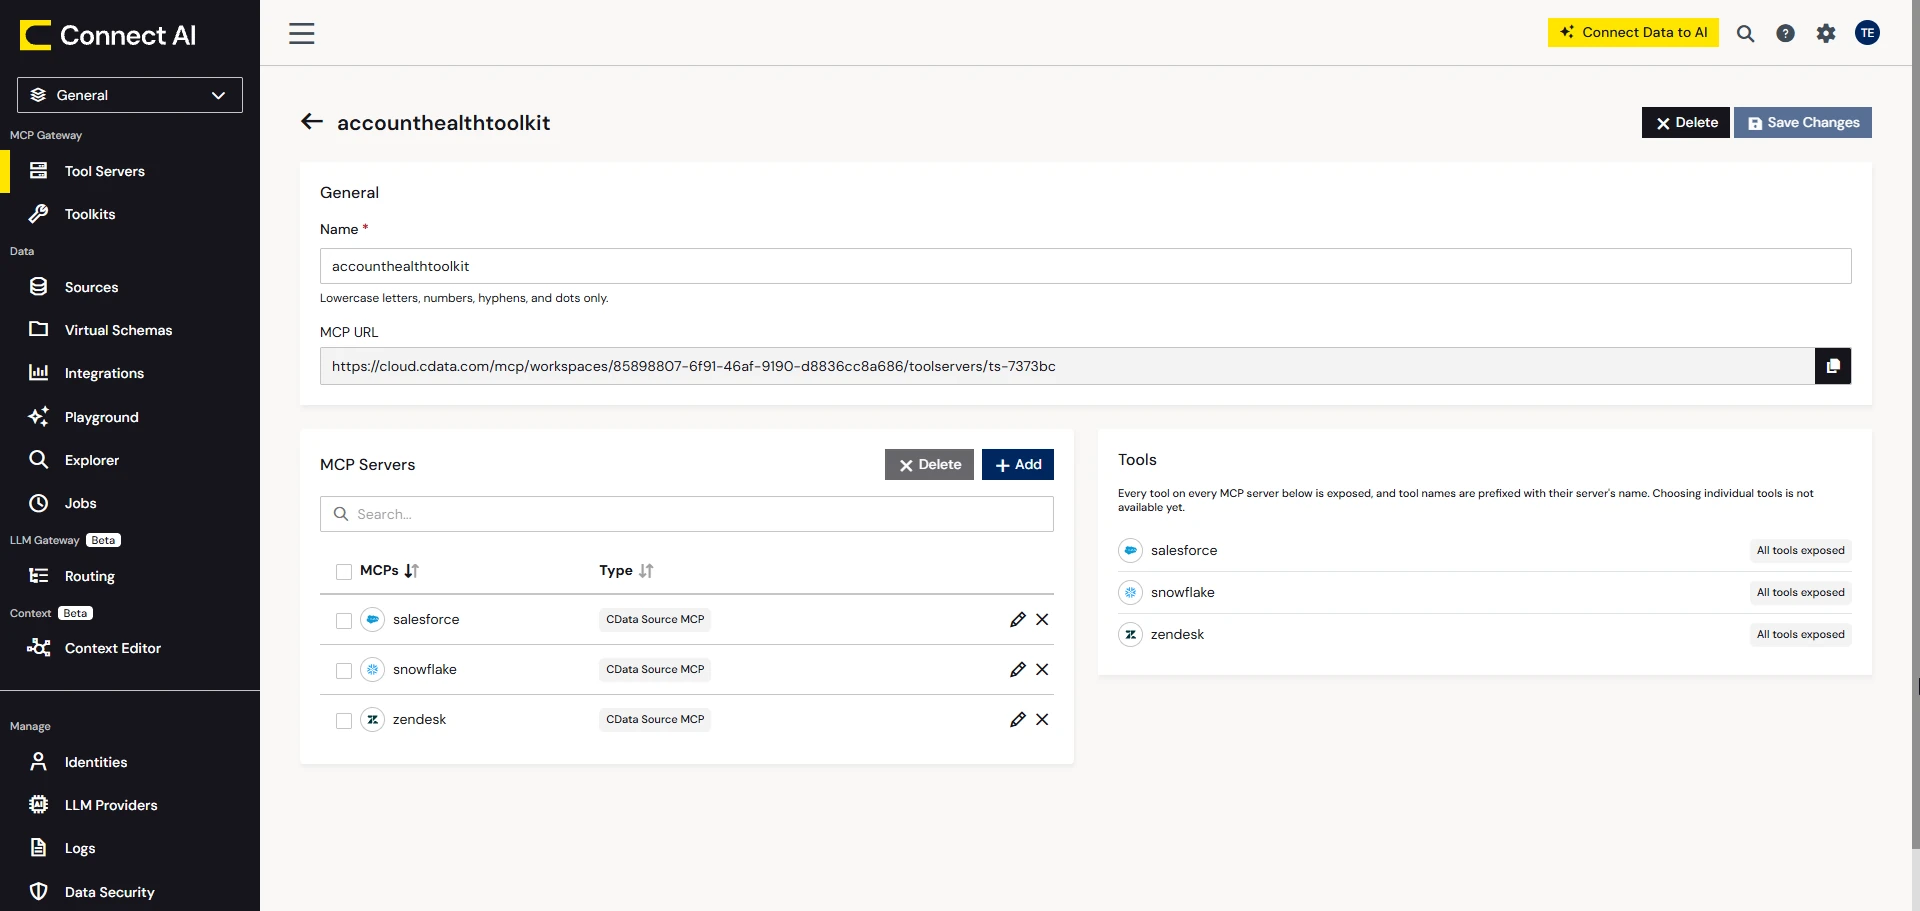This screenshot has width=1920, height=911.
Task: Open Logs in sidebar
Action: (x=130, y=848)
